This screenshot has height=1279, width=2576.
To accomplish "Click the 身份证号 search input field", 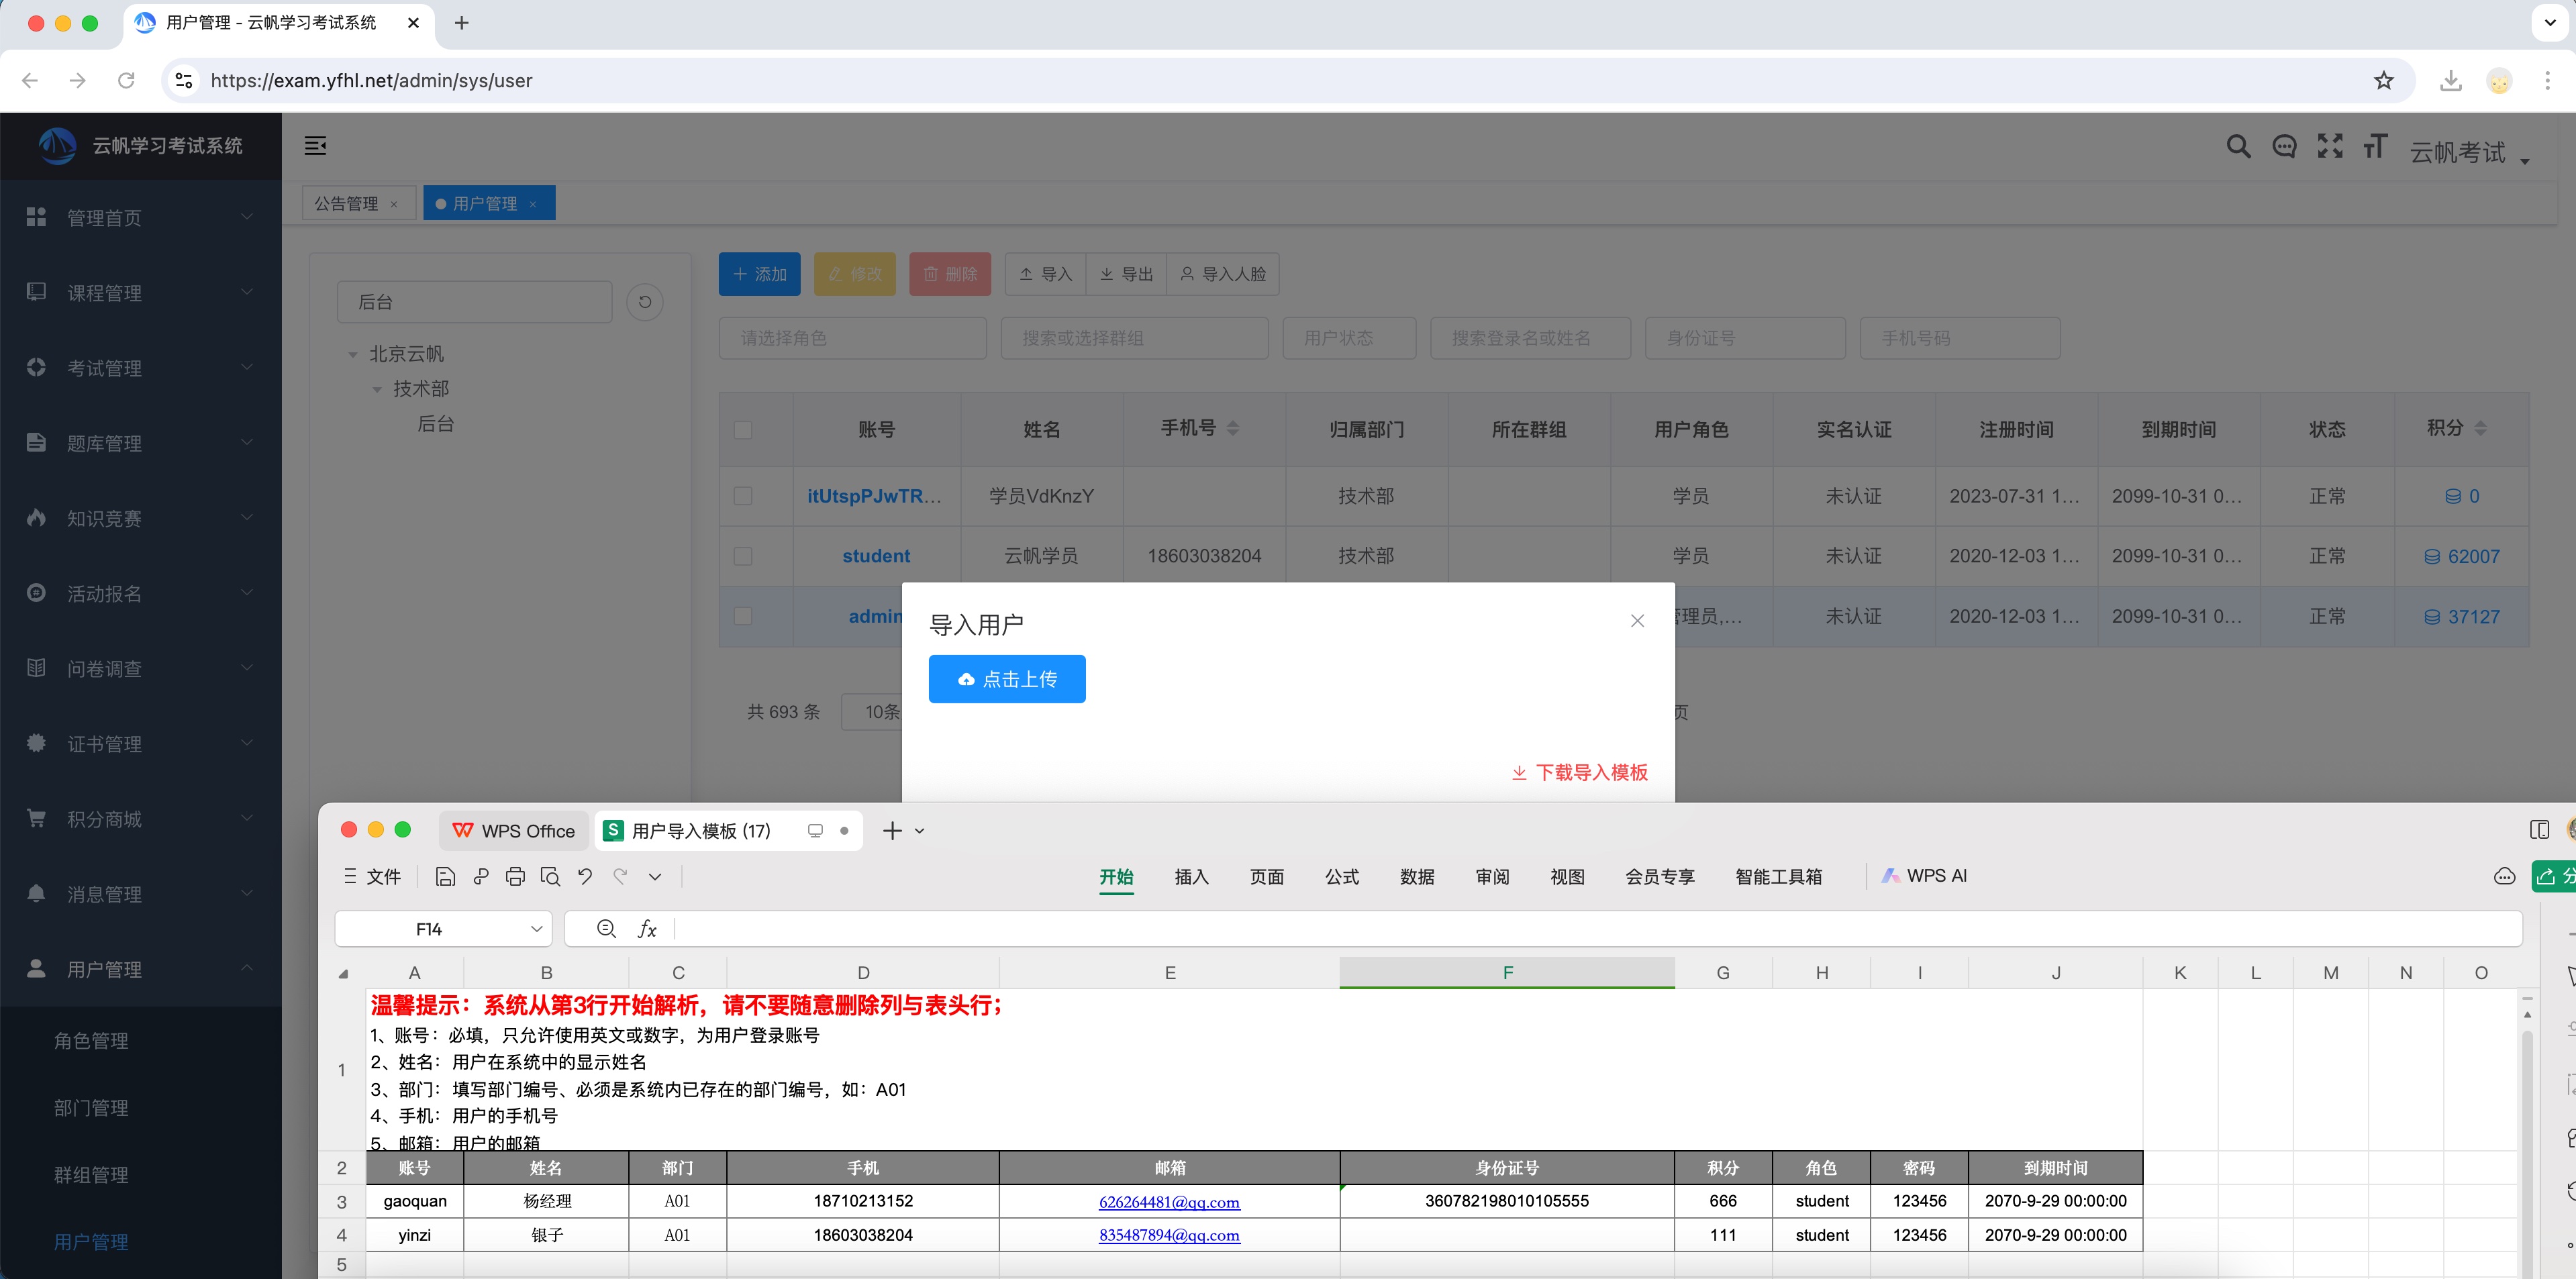I will (x=1745, y=338).
